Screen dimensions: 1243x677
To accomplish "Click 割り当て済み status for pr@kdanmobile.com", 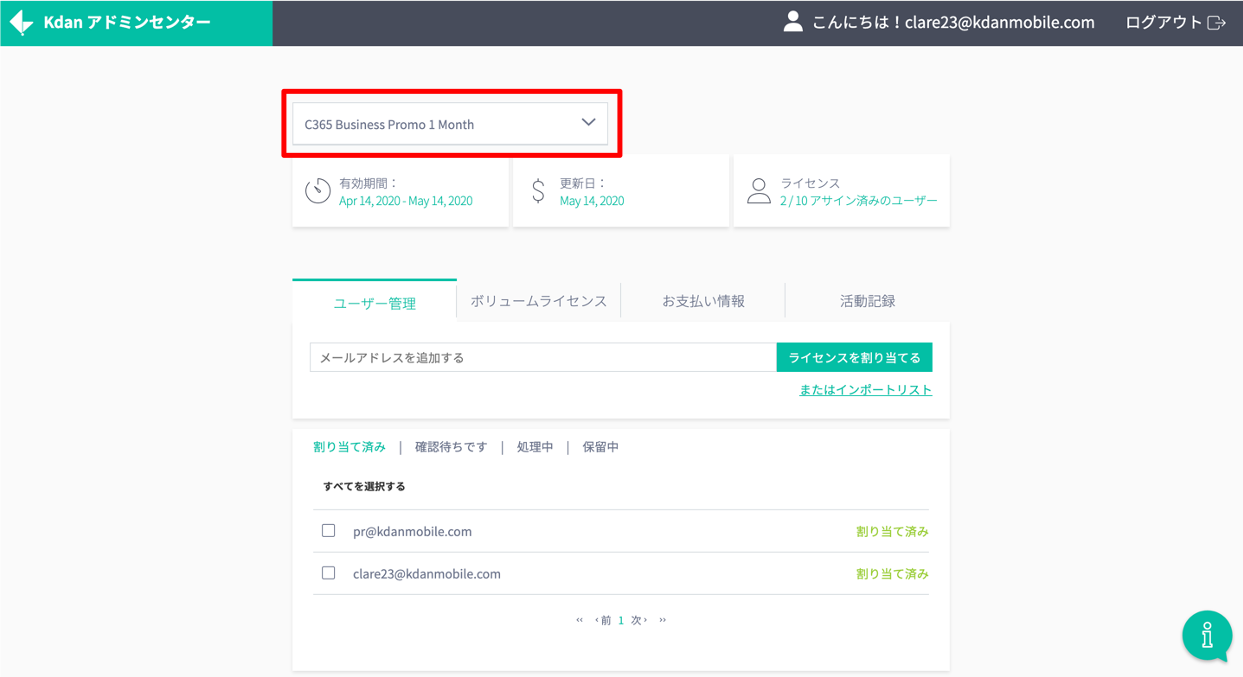I will [x=892, y=532].
